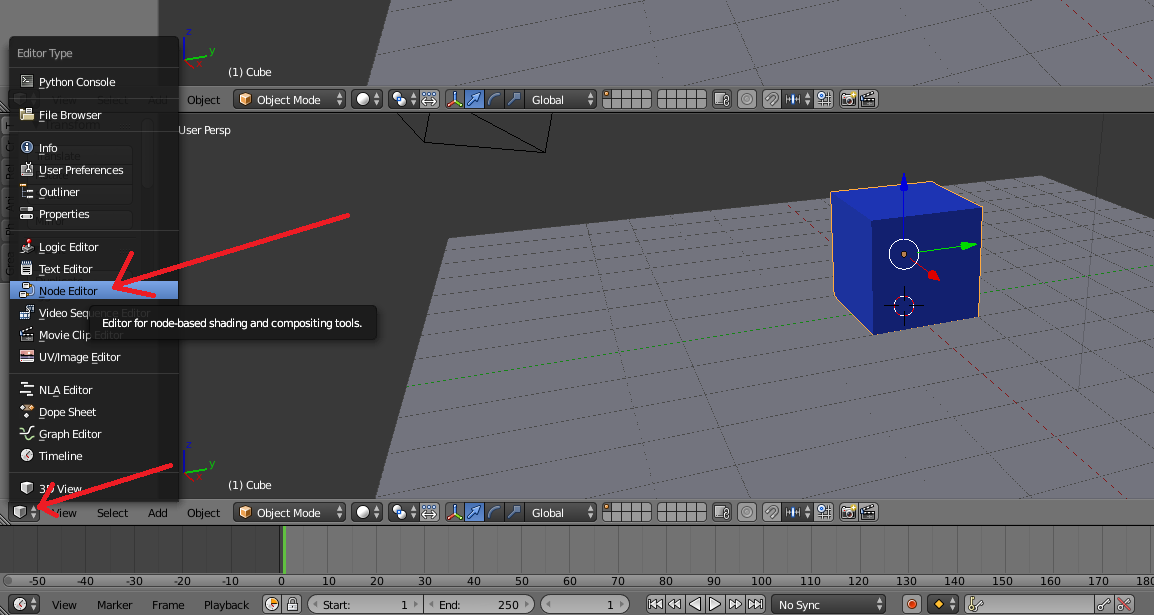Toggle lock camera and layers to scene, lower header
Image resolution: width=1154 pixels, height=615 pixels.
[722, 512]
